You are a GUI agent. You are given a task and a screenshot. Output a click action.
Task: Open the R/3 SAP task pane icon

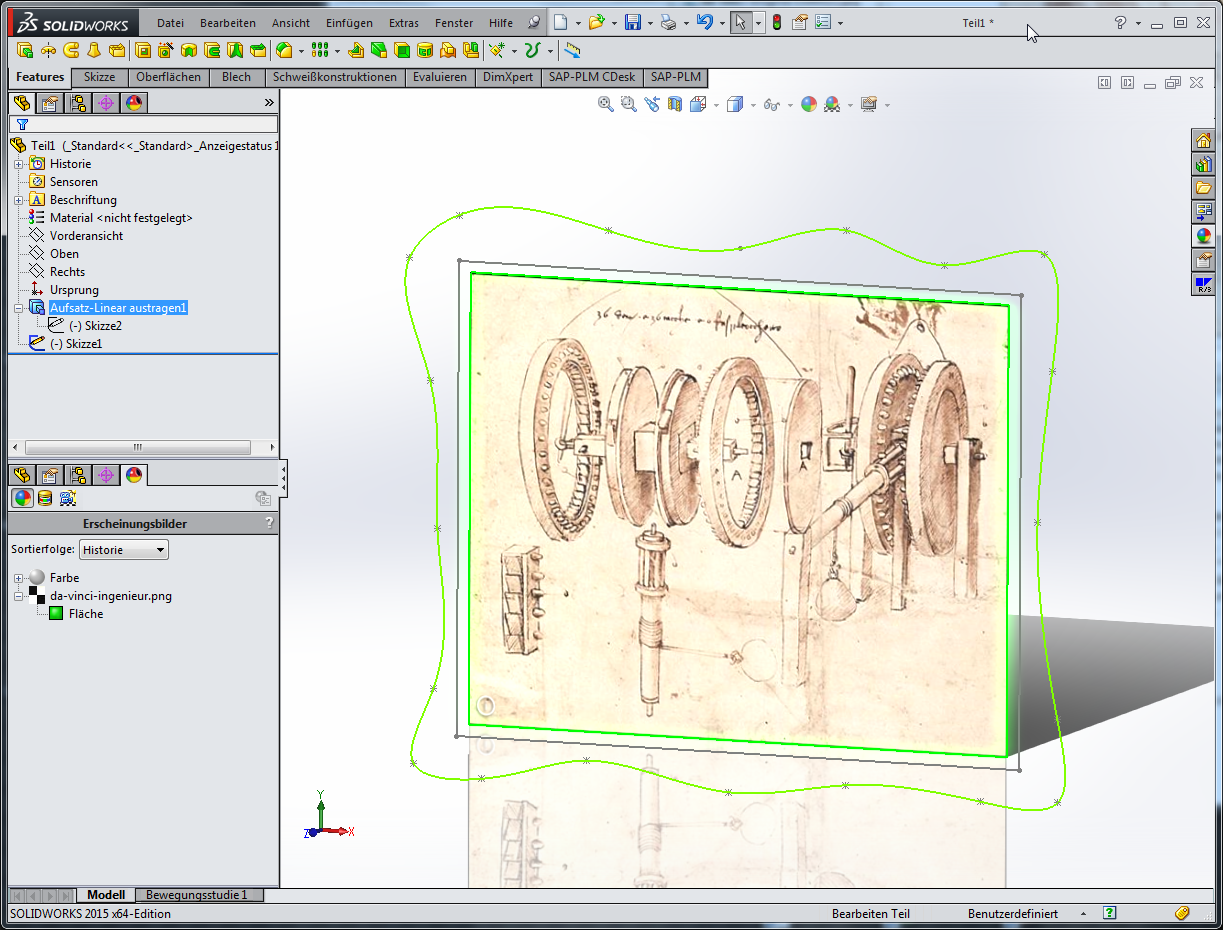1203,285
